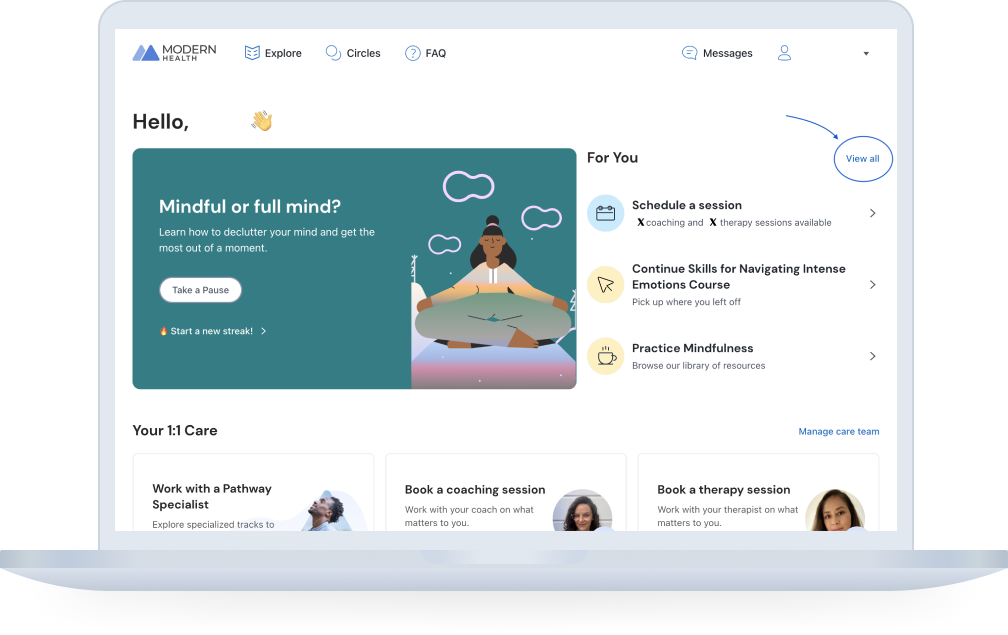This screenshot has height=635, width=1008.
Task: Expand the Continue Skills course chevron
Action: point(872,285)
